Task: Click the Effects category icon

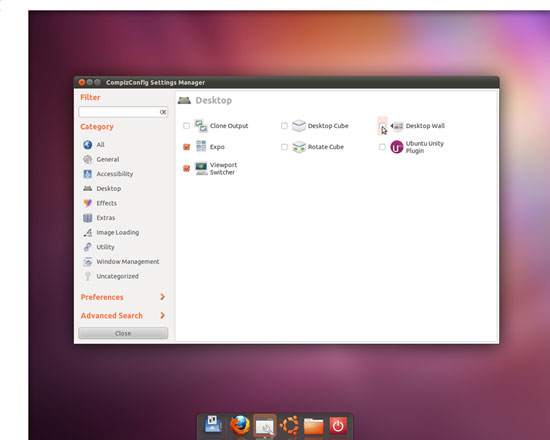Action: click(88, 203)
